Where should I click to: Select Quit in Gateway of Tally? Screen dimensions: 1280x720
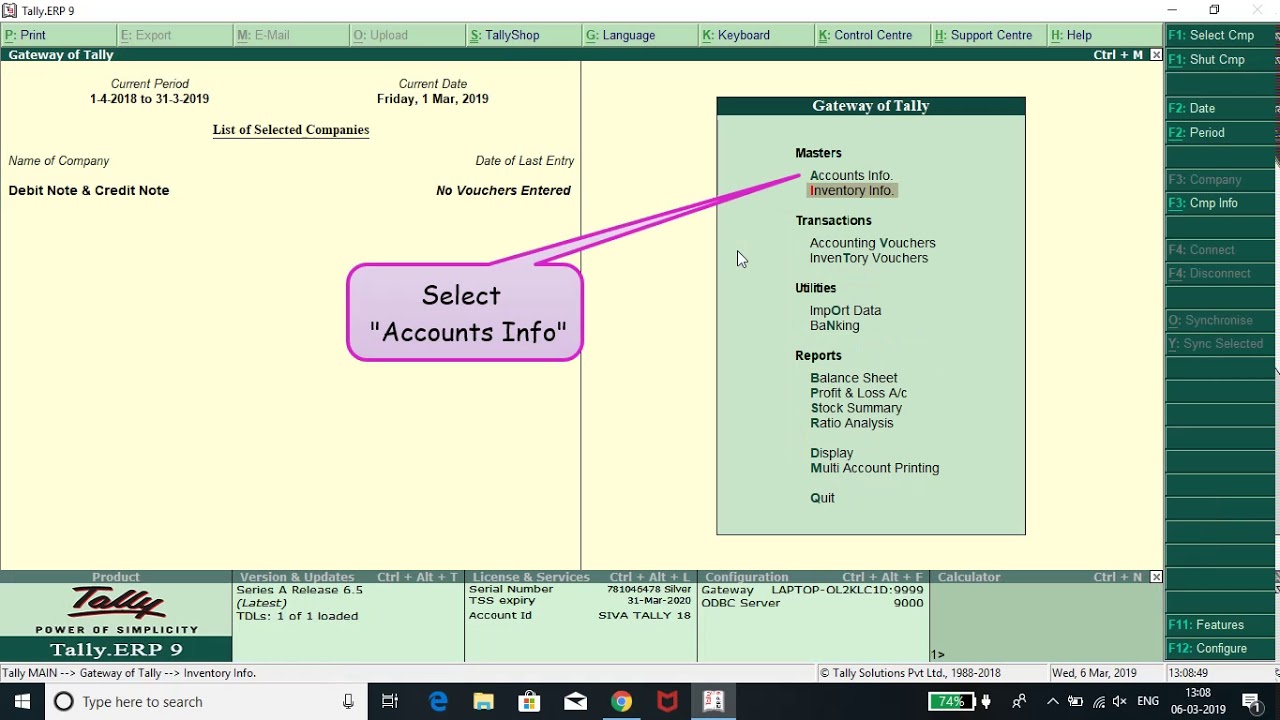tap(823, 498)
